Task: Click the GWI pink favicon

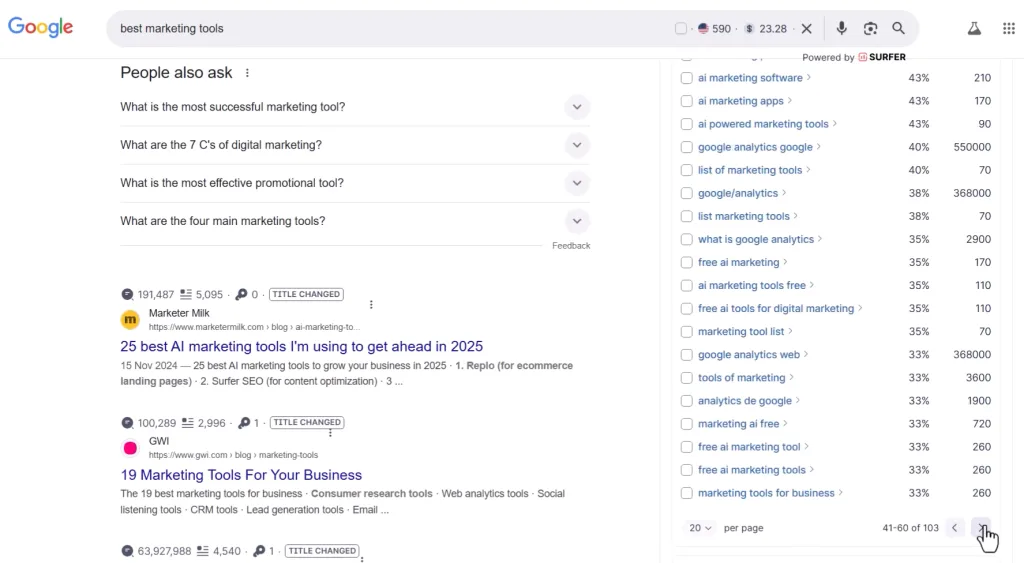Action: pyautogui.click(x=130, y=447)
